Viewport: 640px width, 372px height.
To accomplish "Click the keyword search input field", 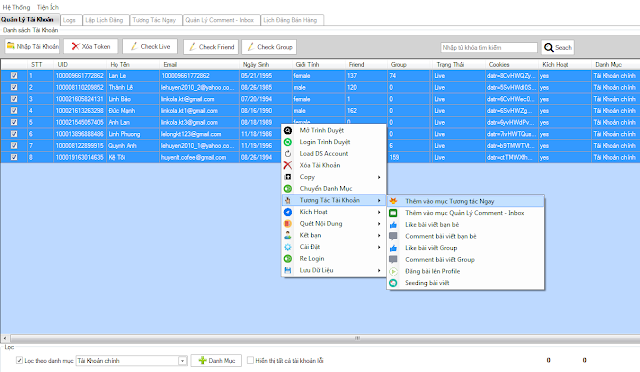I will tap(489, 47).
